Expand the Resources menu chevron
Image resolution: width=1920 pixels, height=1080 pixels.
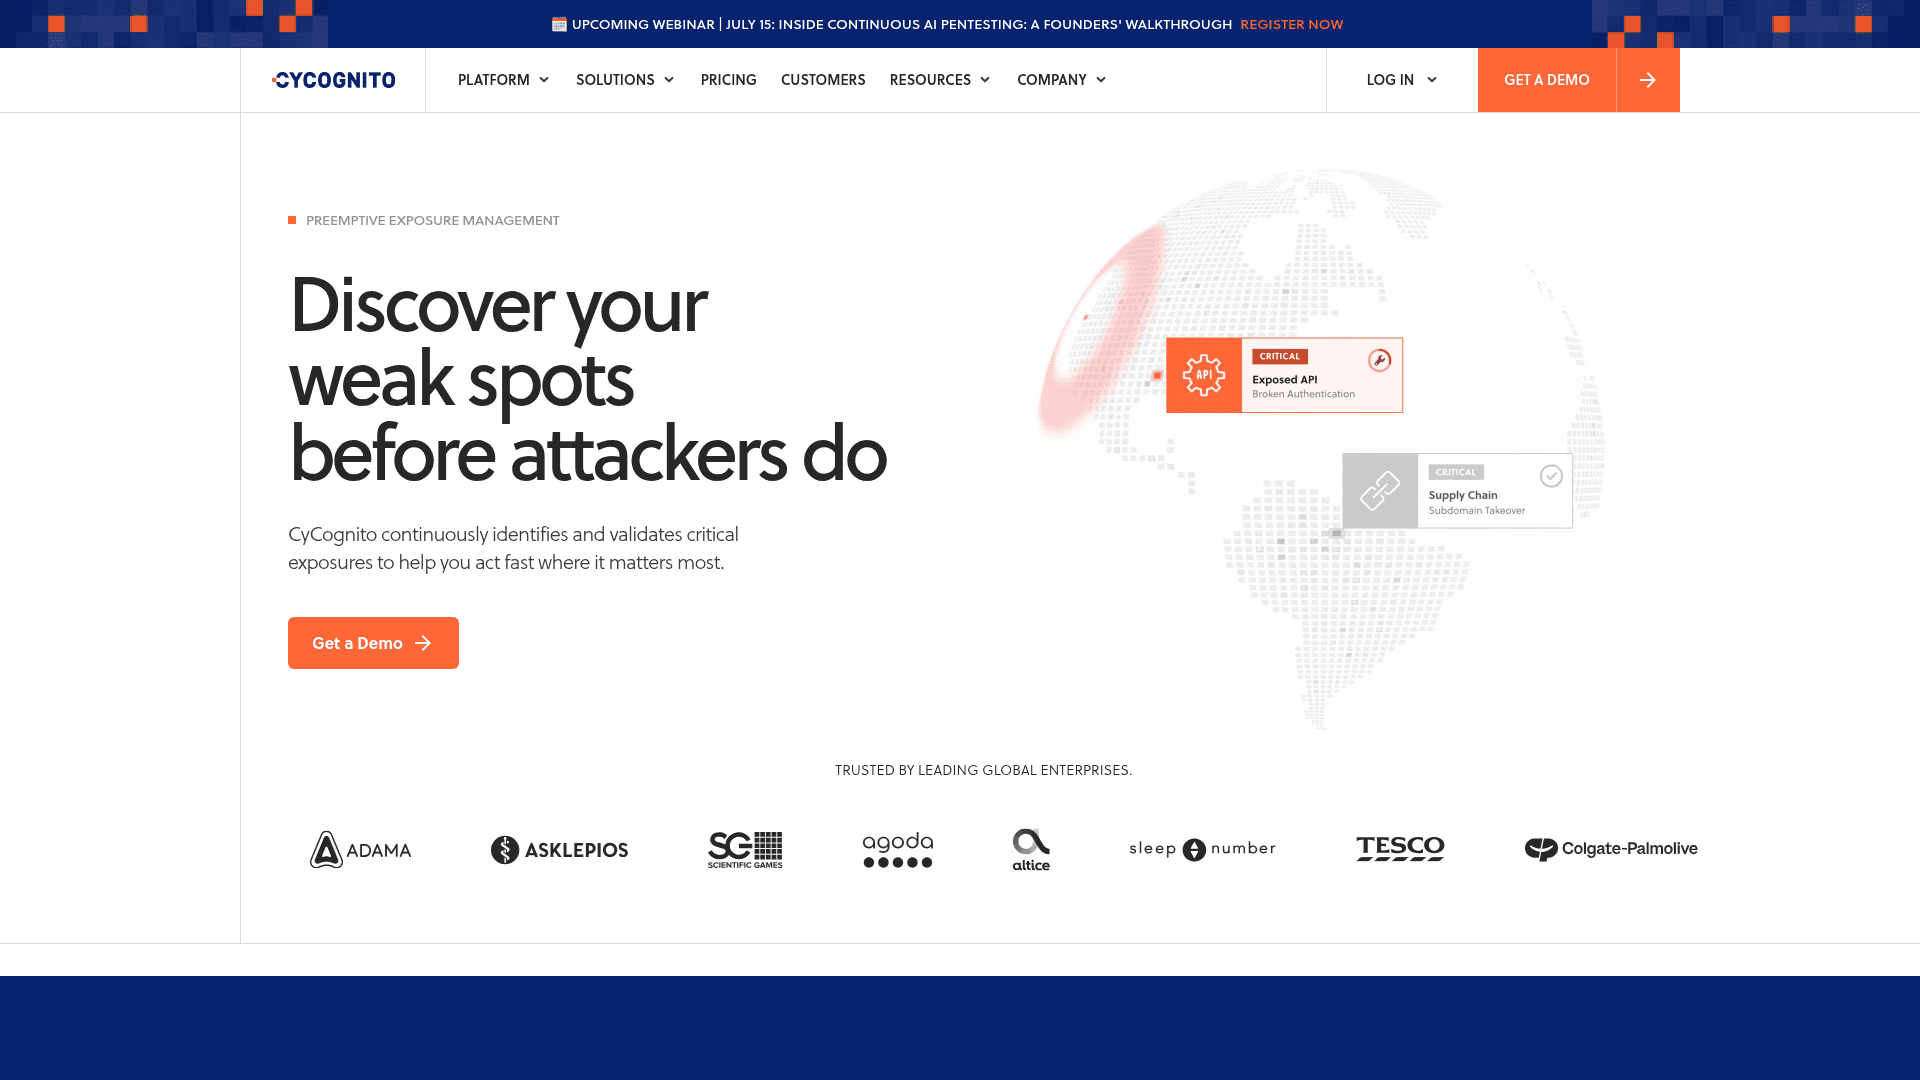click(985, 80)
